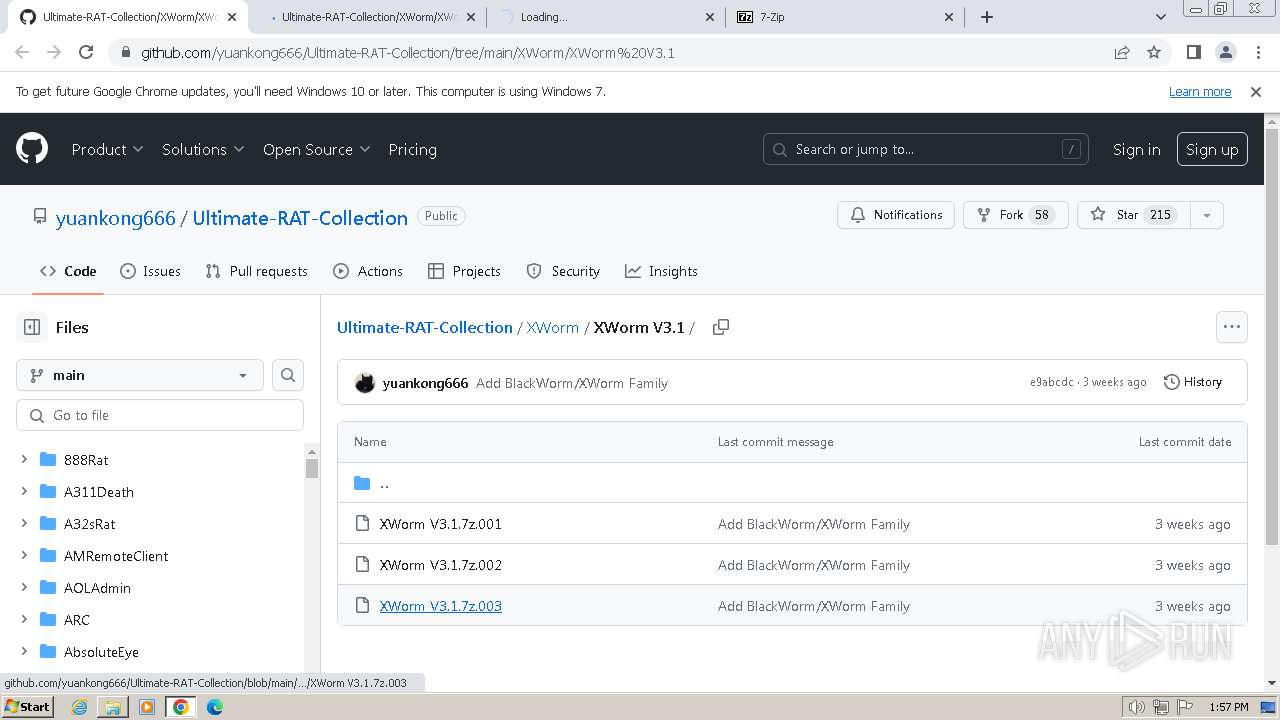
Task: Click the file search magnifier button
Action: tap(288, 375)
